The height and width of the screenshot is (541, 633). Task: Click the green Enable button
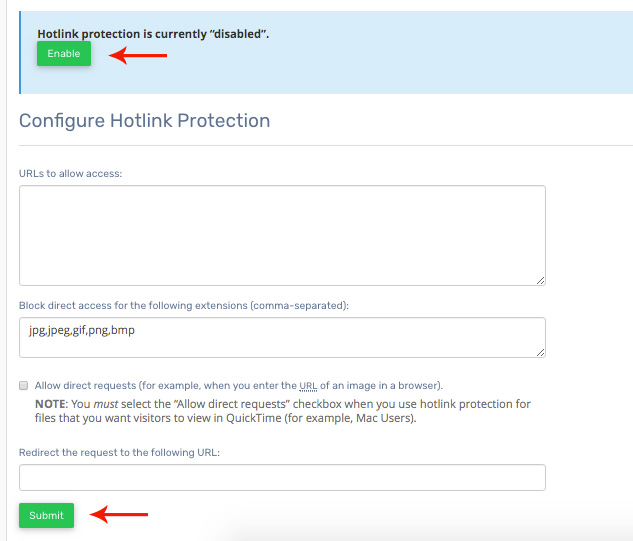pos(64,54)
